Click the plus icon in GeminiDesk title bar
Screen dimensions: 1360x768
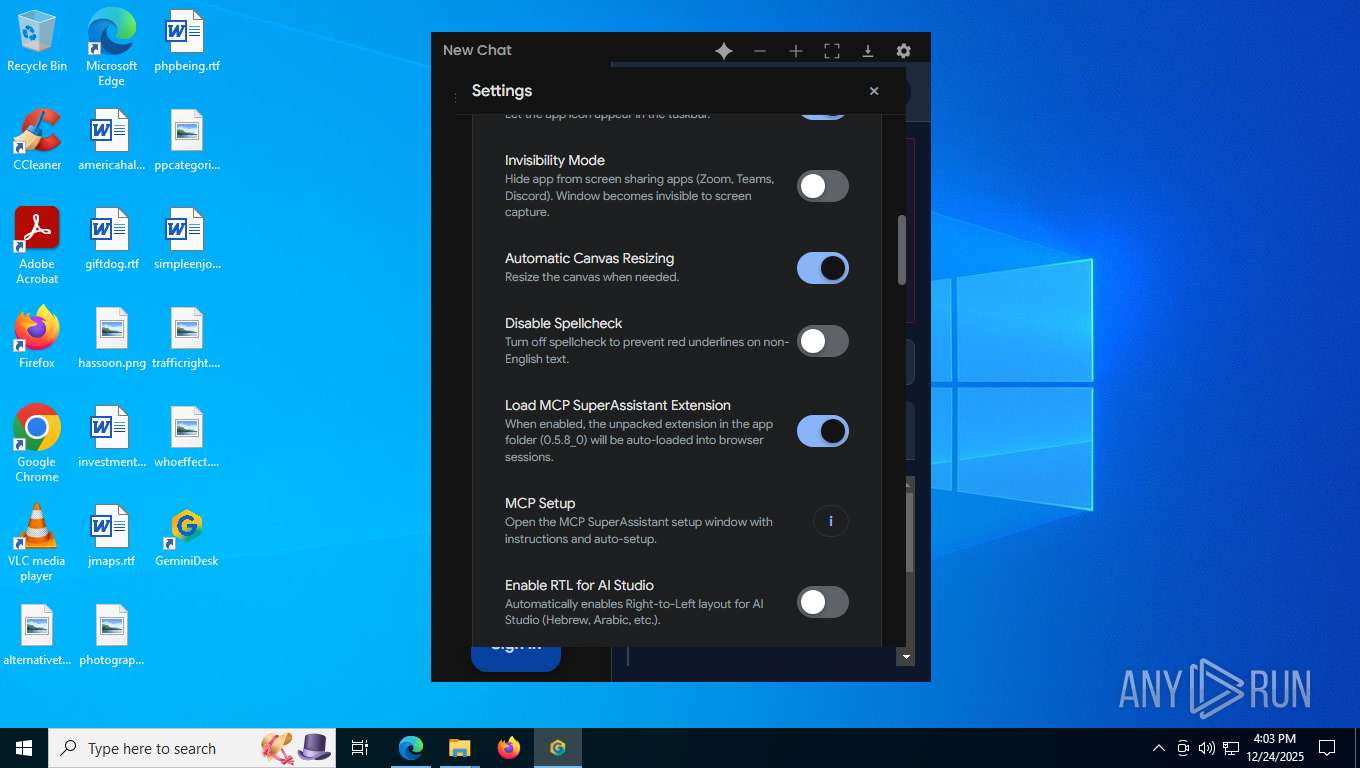tap(796, 51)
